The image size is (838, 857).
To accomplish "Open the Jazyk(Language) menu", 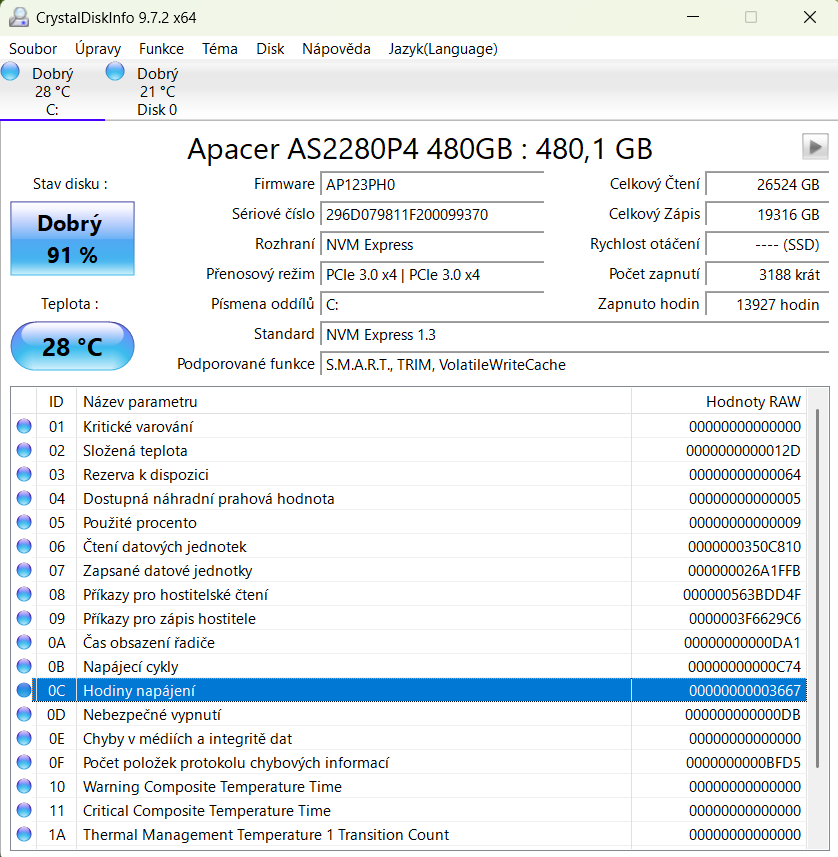I will (x=443, y=49).
